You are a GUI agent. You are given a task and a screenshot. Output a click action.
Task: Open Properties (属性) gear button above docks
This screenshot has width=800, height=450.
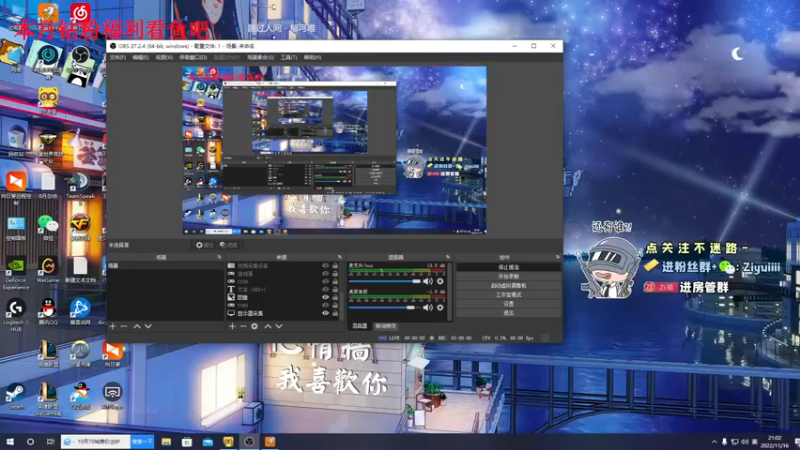click(x=204, y=245)
